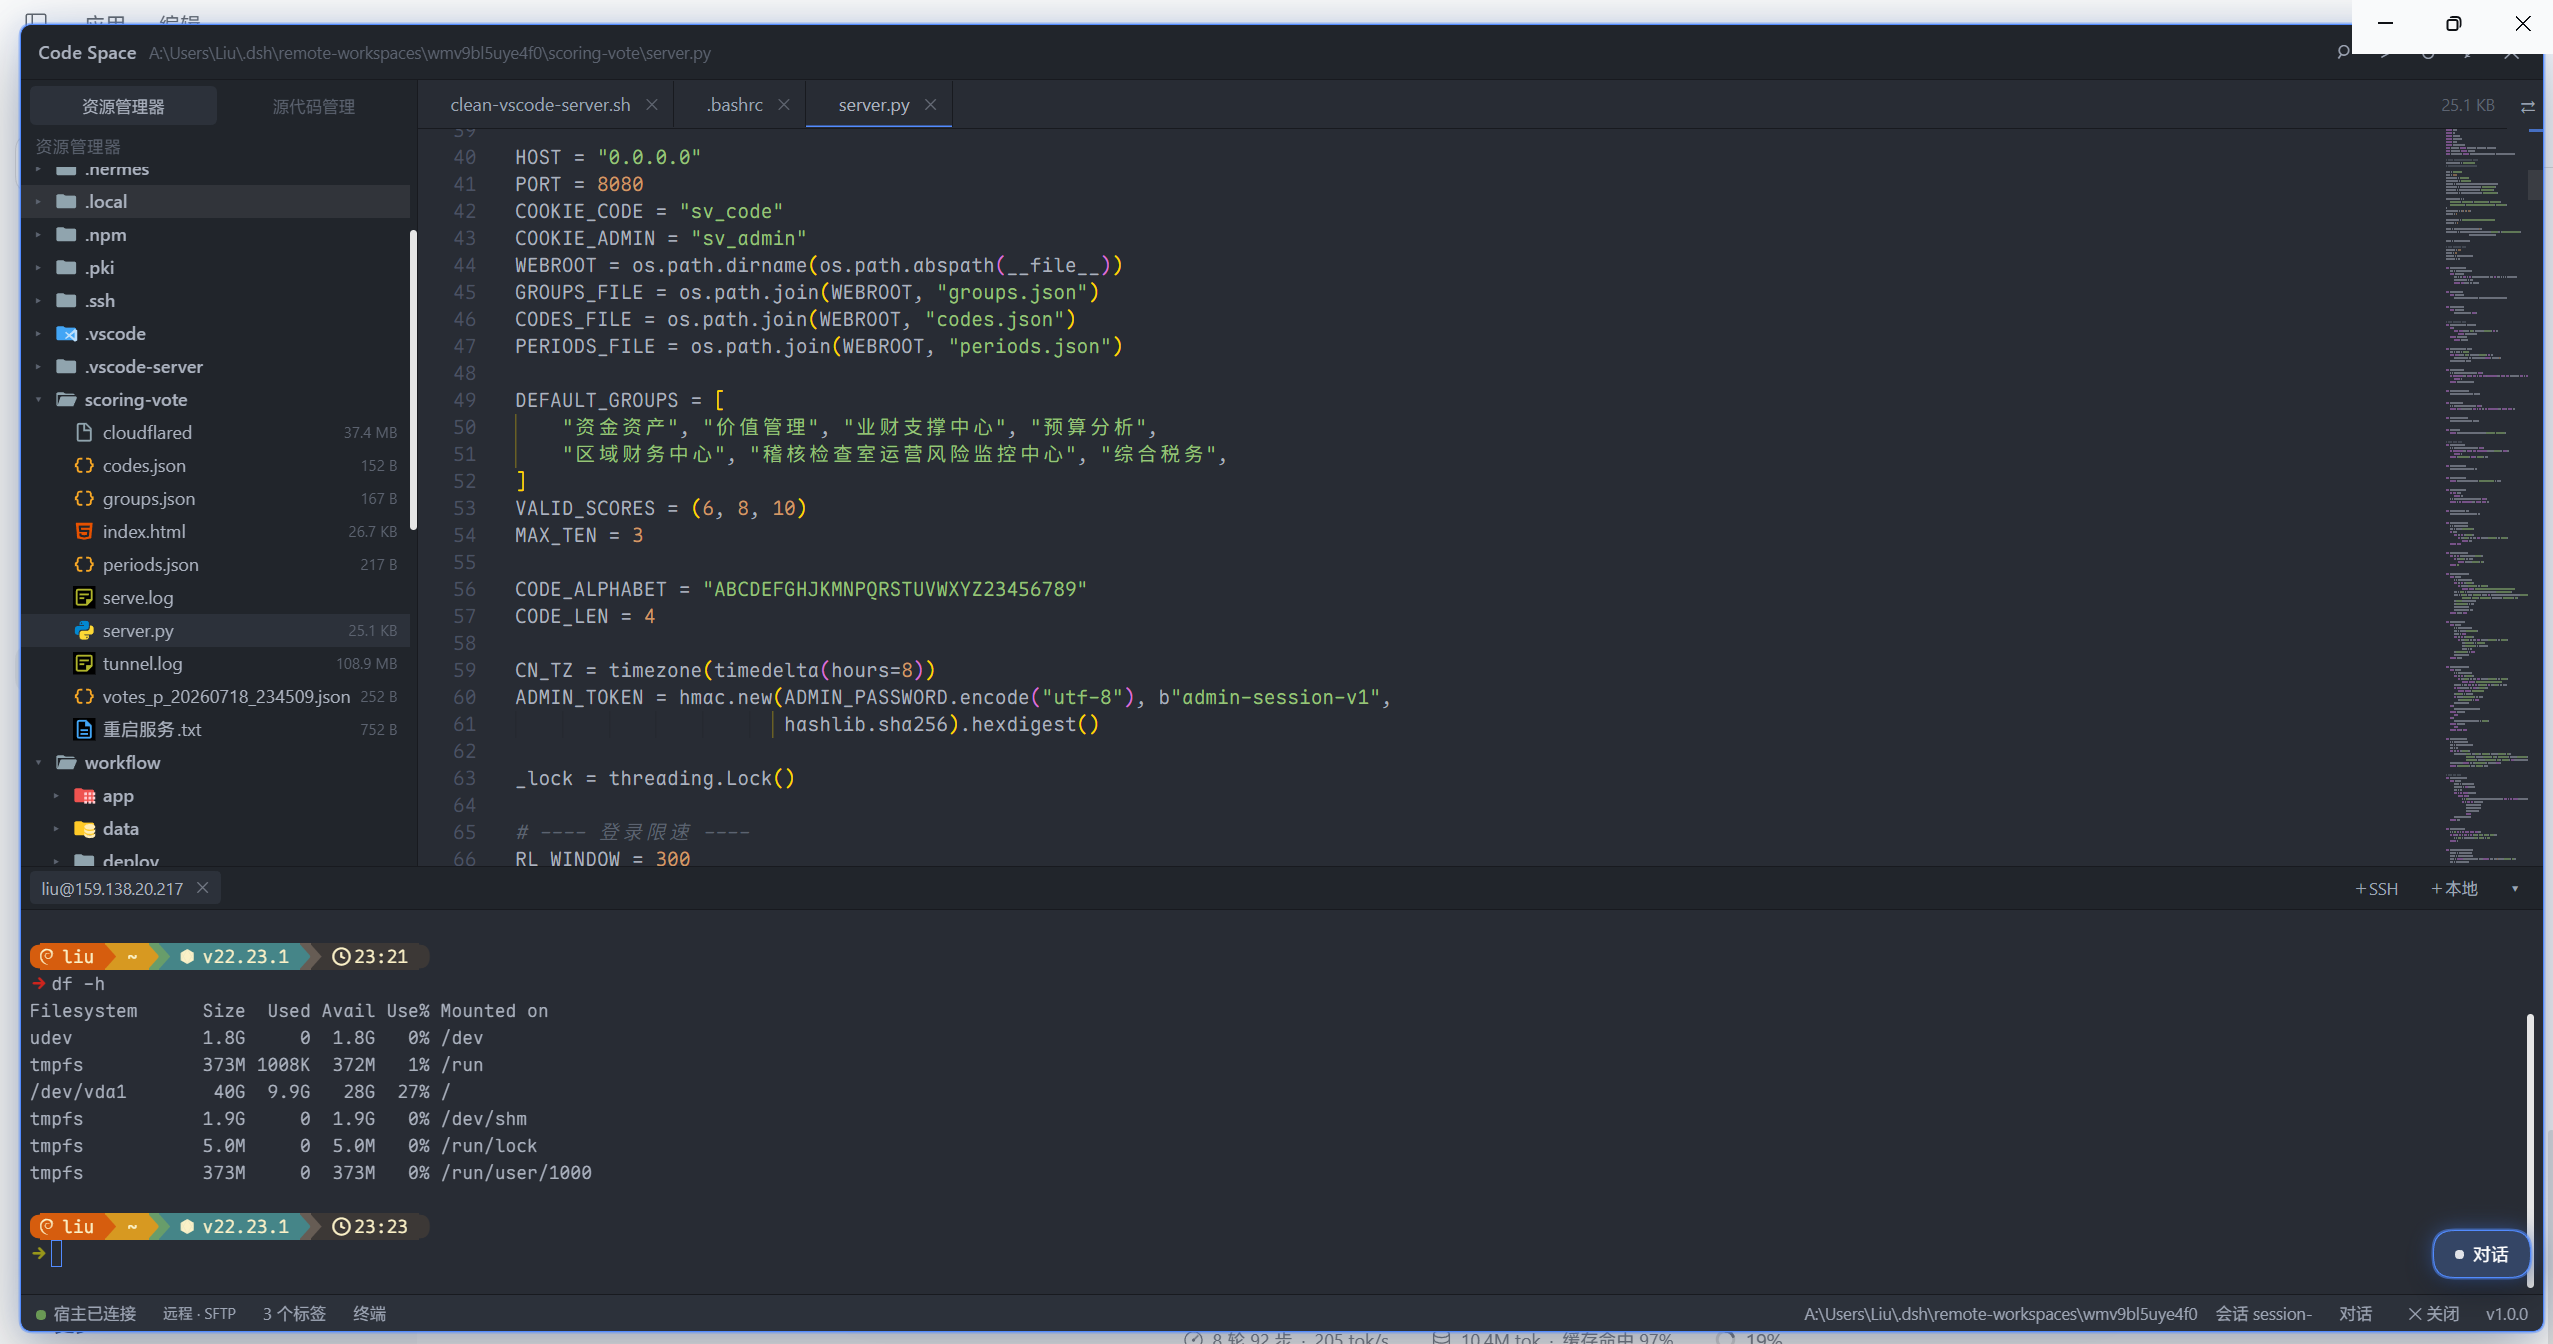Click the file explorer scrollbar
This screenshot has height=1344, width=2553.
(413, 380)
